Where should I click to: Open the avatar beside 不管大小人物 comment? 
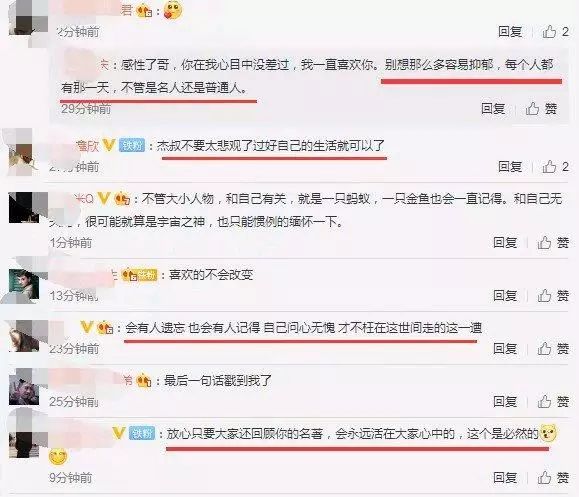[x=24, y=207]
